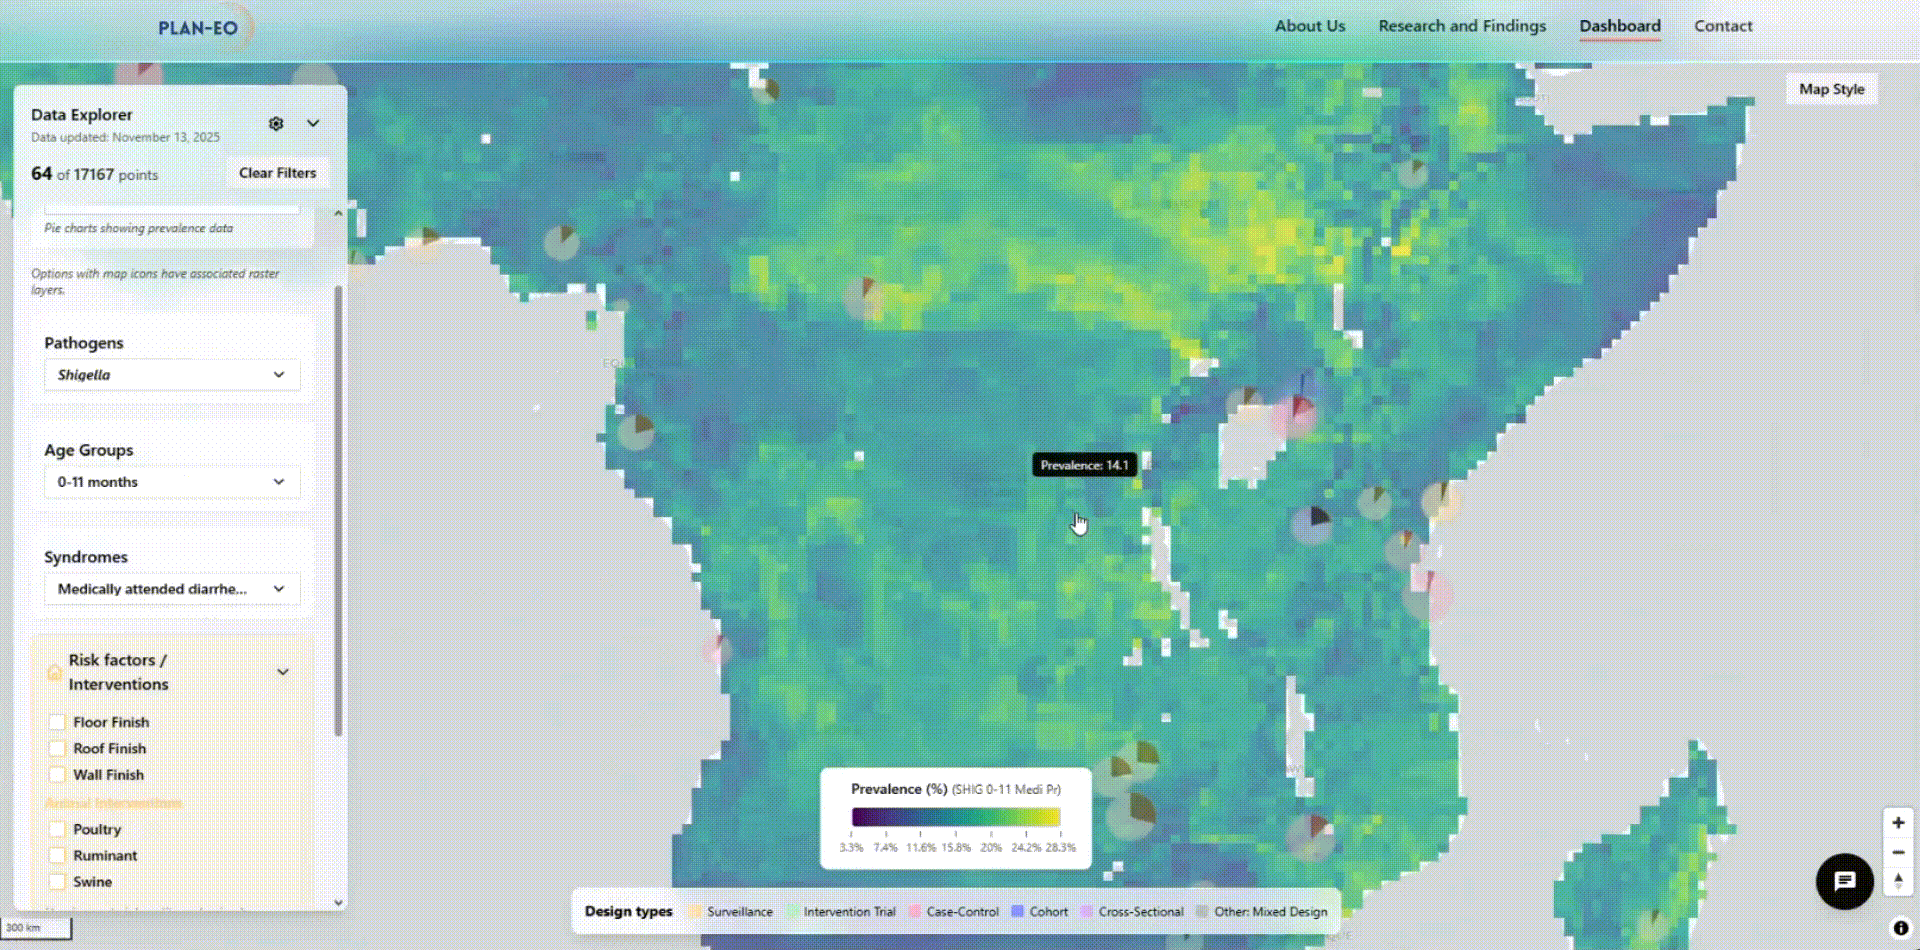Click the Prevalence: 14.1 tooltip
The width and height of the screenshot is (1920, 950).
1084,465
